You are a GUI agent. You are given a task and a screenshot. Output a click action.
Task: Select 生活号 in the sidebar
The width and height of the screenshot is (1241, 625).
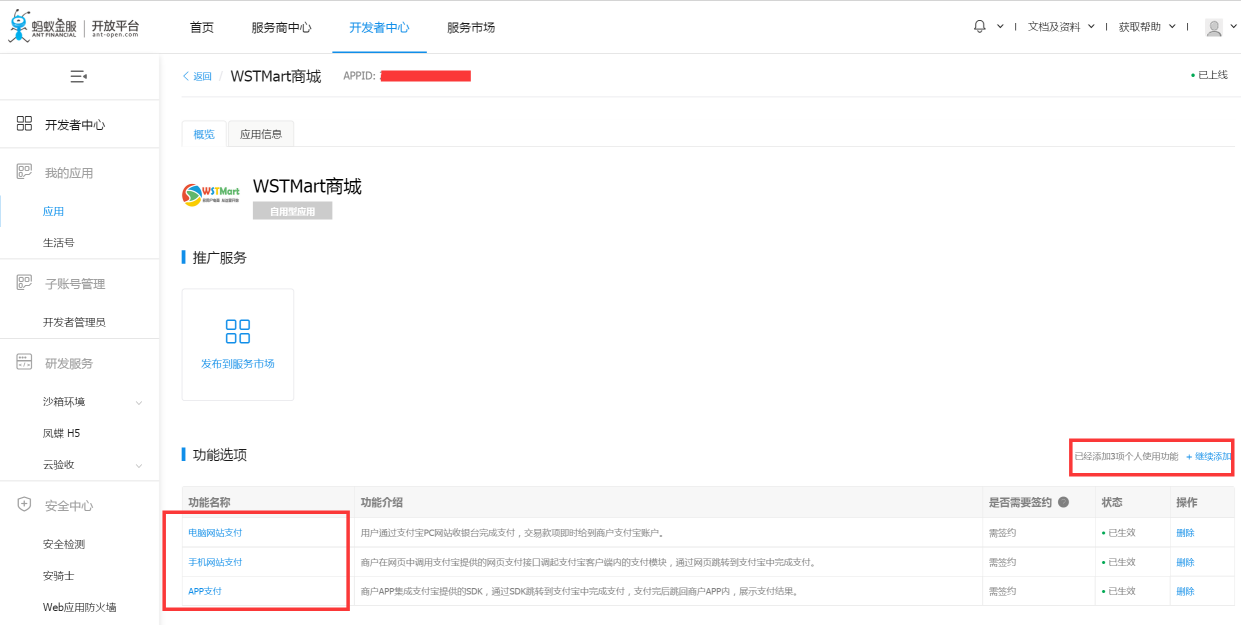click(59, 242)
